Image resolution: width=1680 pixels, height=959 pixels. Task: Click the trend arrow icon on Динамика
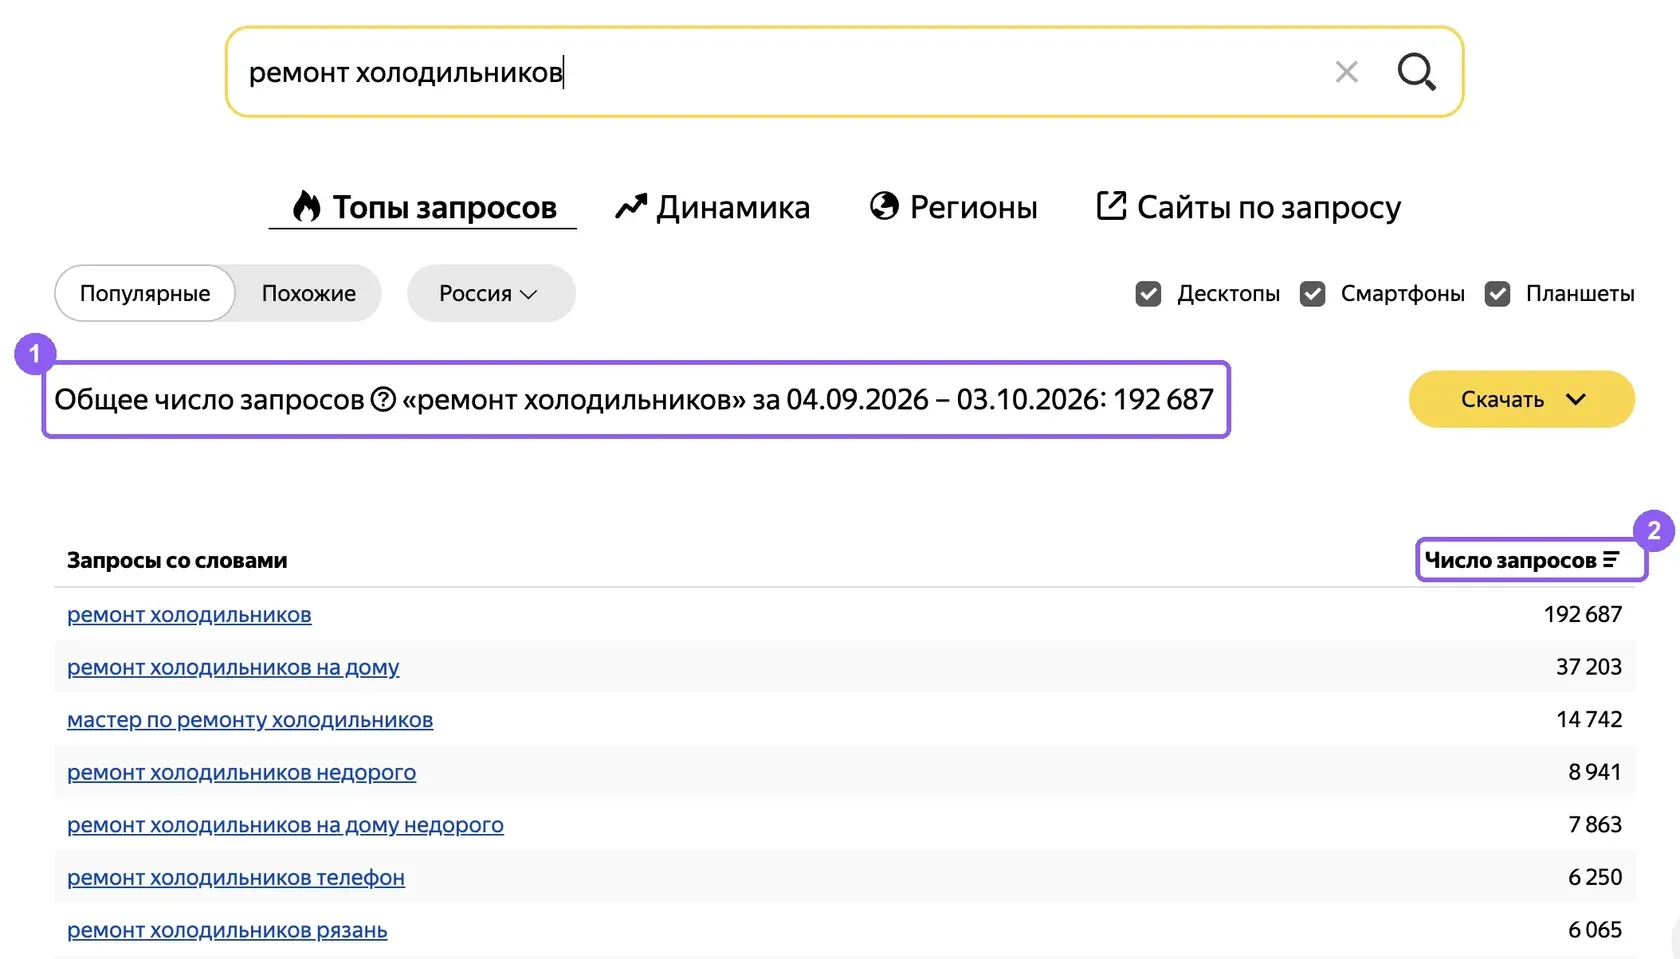pyautogui.click(x=631, y=206)
